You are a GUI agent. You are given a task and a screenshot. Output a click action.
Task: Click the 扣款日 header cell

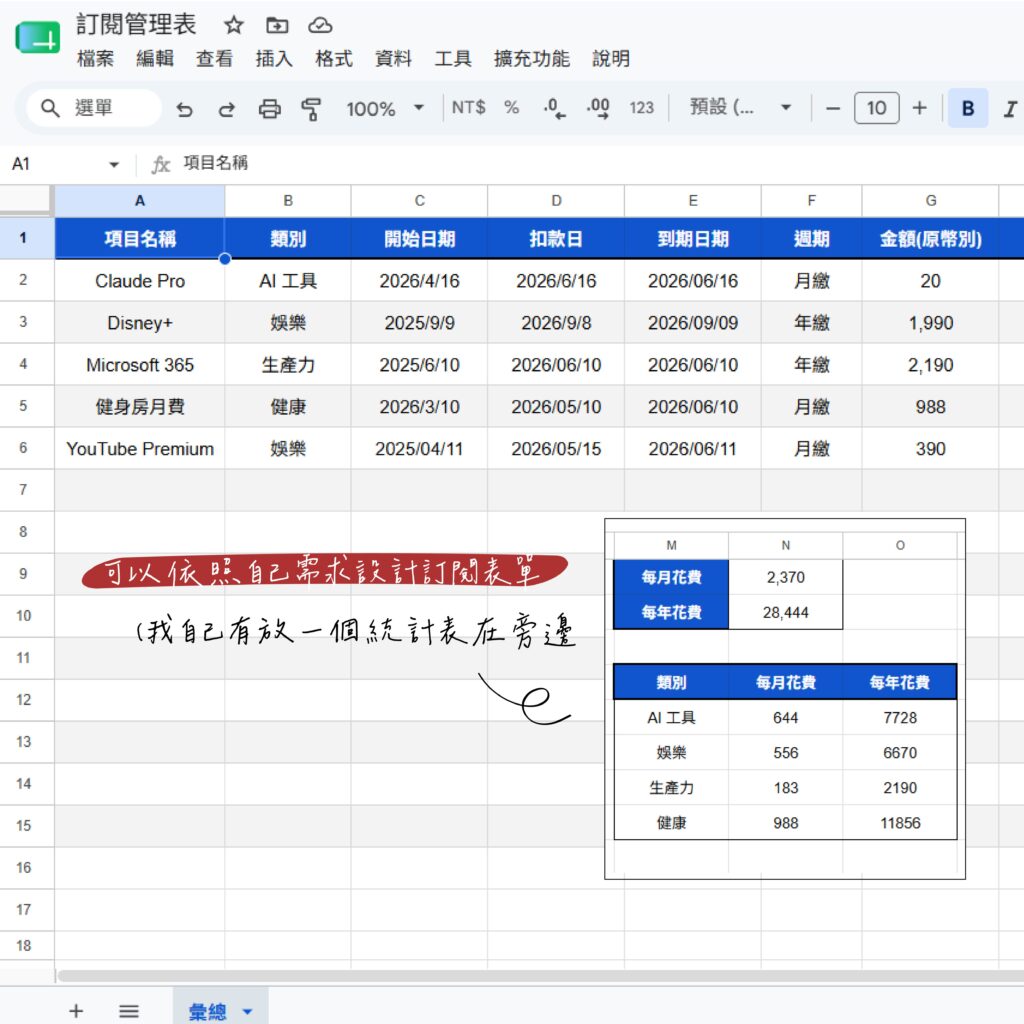[556, 239]
